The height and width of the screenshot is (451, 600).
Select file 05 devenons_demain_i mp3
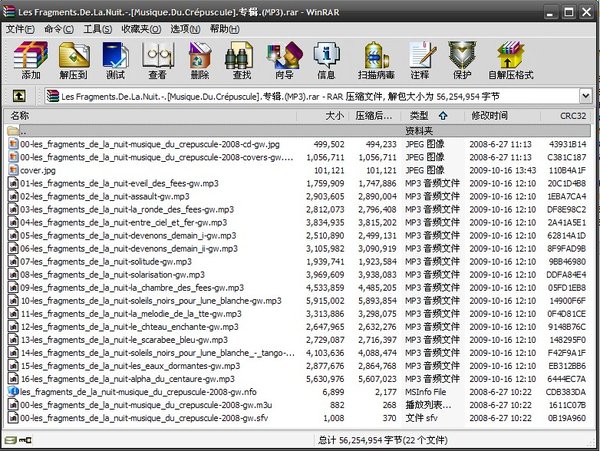click(128, 235)
